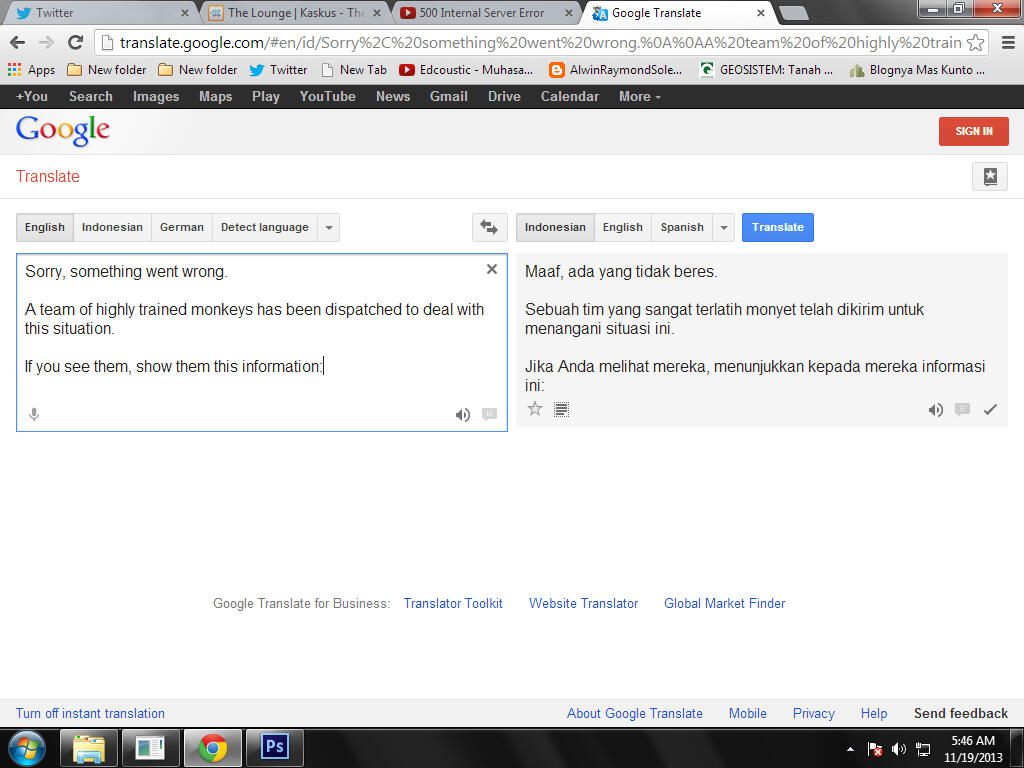This screenshot has width=1024, height=768.
Task: Select all translation text icon
Action: pyautogui.click(x=561, y=409)
